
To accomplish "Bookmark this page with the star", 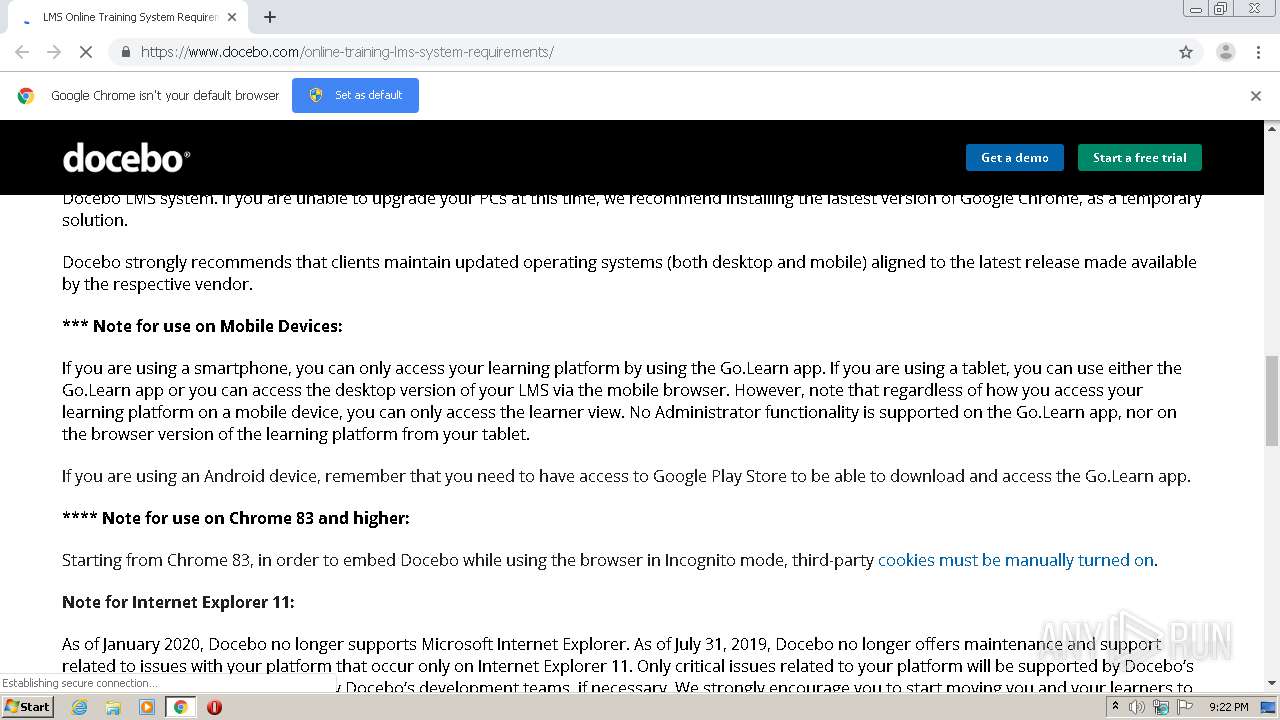I will pyautogui.click(x=1186, y=52).
